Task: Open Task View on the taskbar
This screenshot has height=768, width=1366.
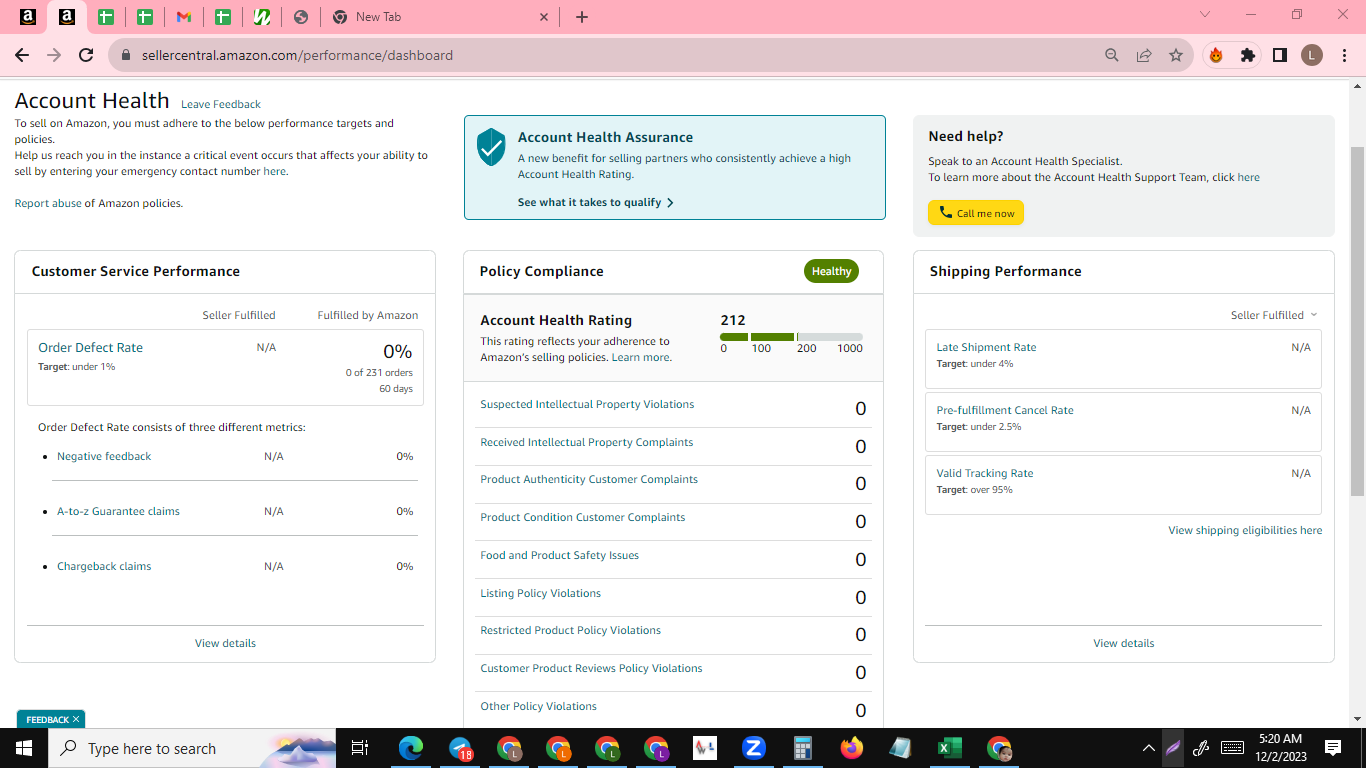Action: click(x=360, y=748)
